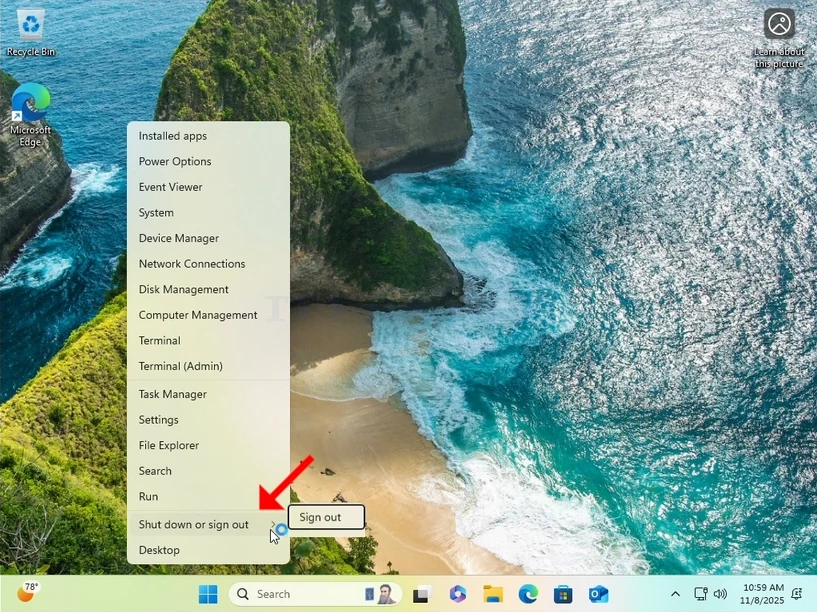Select the System menu entry
The width and height of the screenshot is (817, 612).
208,213
